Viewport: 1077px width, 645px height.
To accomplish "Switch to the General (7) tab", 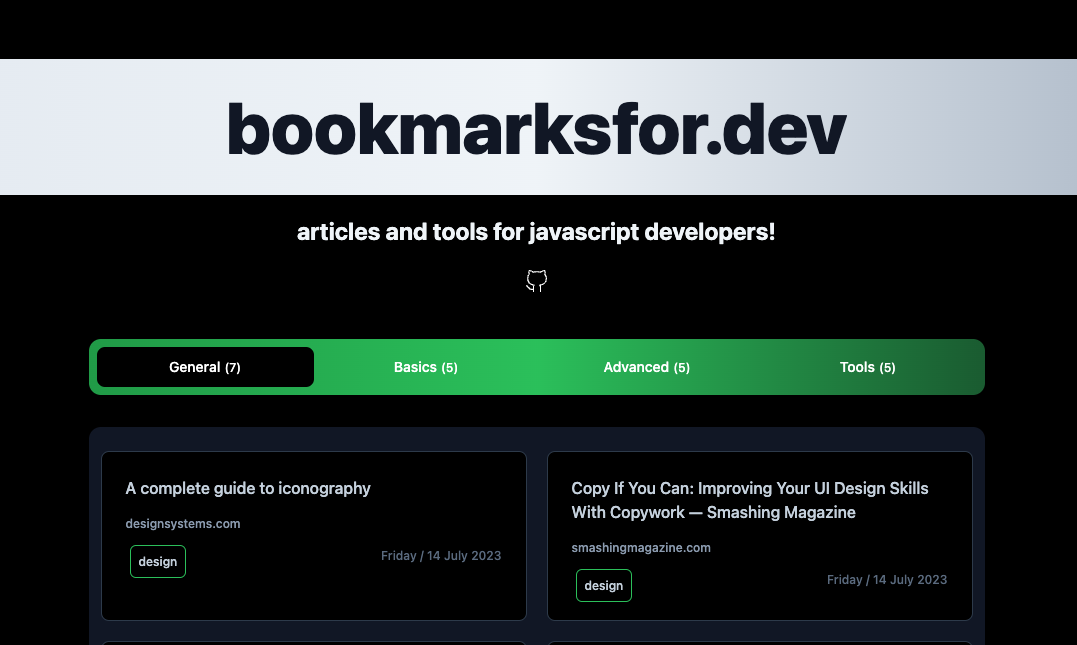I will 204,367.
